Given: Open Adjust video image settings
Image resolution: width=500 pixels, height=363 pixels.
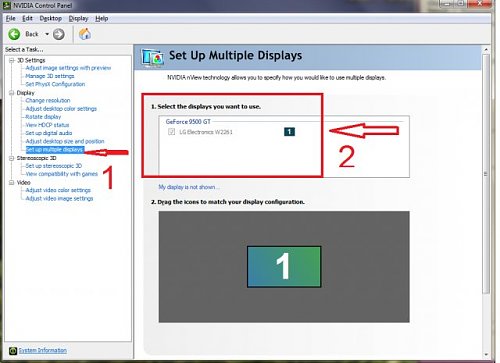Looking at the screenshot, I should pyautogui.click(x=59, y=198).
